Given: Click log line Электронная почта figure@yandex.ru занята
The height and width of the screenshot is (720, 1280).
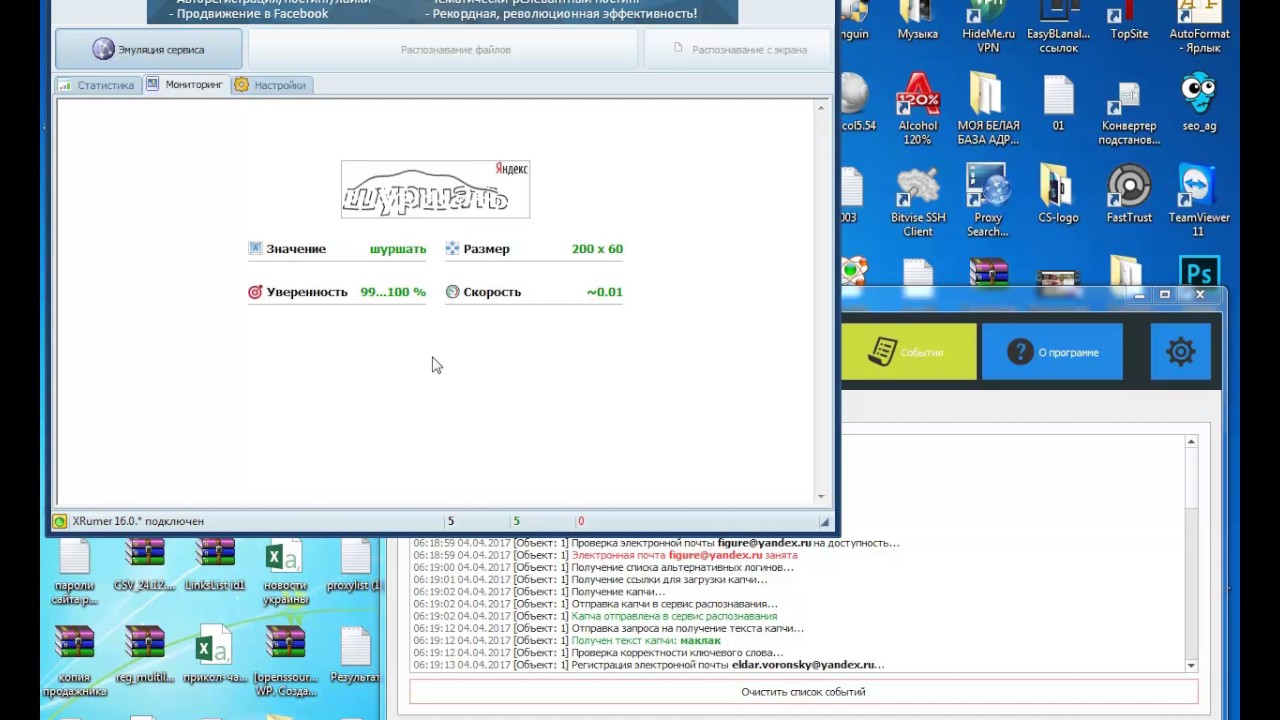Looking at the screenshot, I should coord(605,555).
